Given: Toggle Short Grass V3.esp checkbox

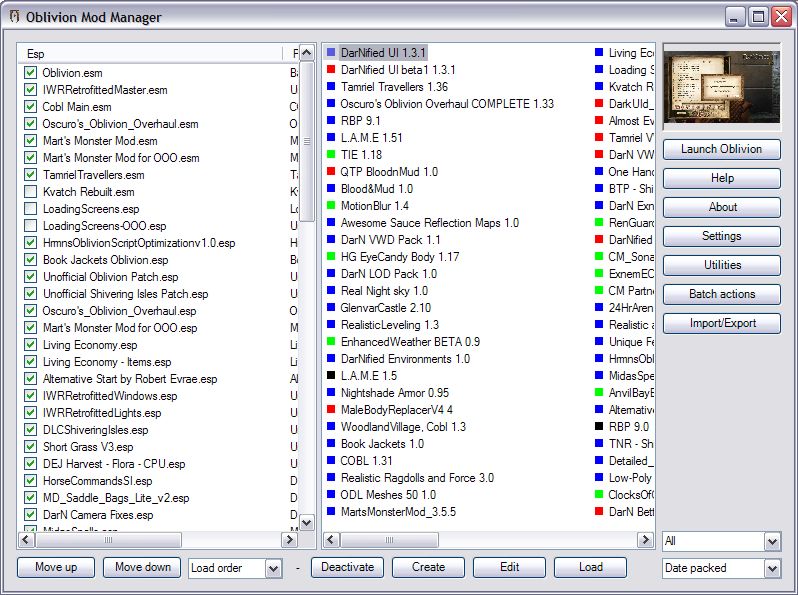Looking at the screenshot, I should 31,447.
